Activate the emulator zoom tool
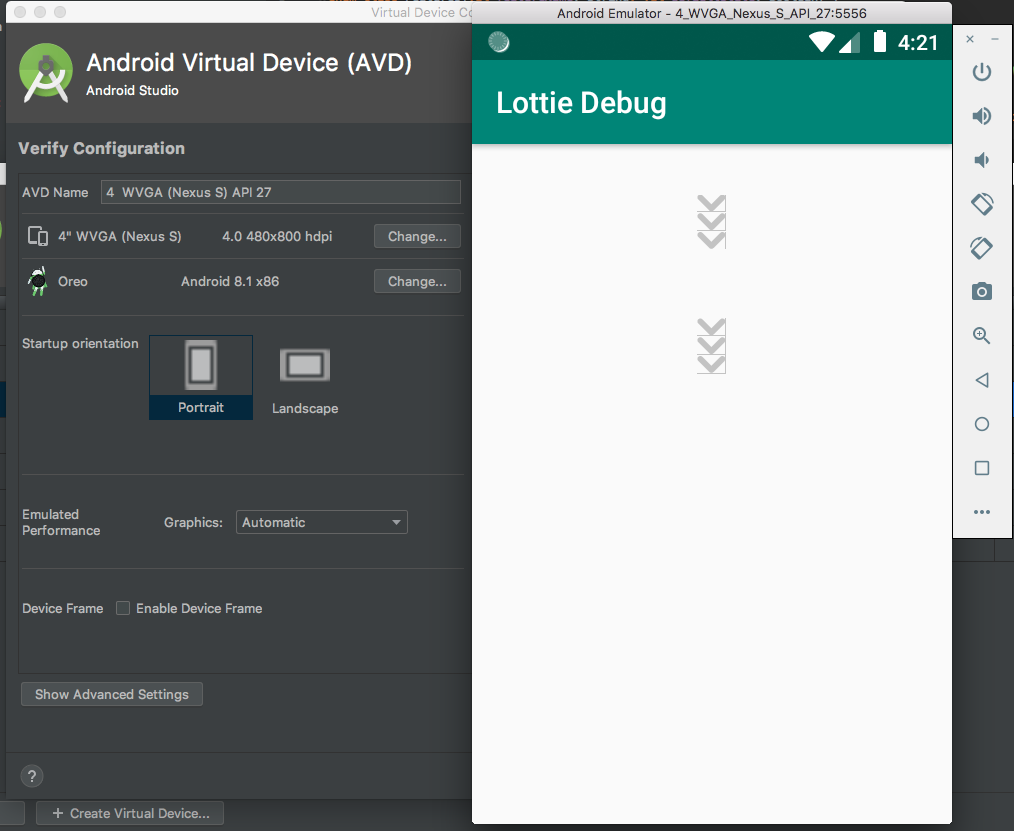The image size is (1014, 831). tap(981, 335)
